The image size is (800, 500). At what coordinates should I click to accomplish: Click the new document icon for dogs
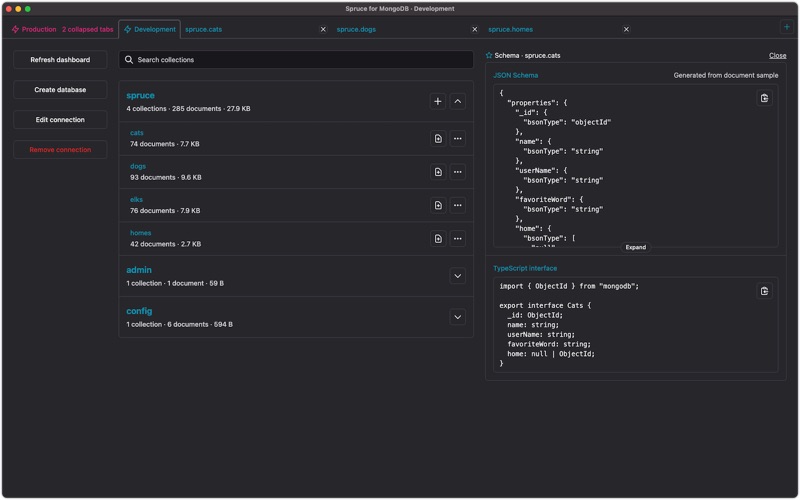pyautogui.click(x=438, y=172)
